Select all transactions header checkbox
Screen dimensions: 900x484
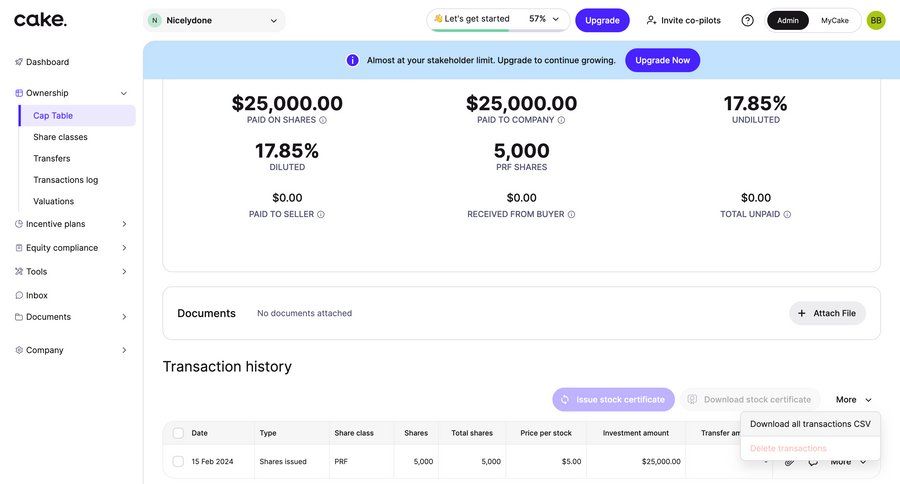(x=178, y=433)
